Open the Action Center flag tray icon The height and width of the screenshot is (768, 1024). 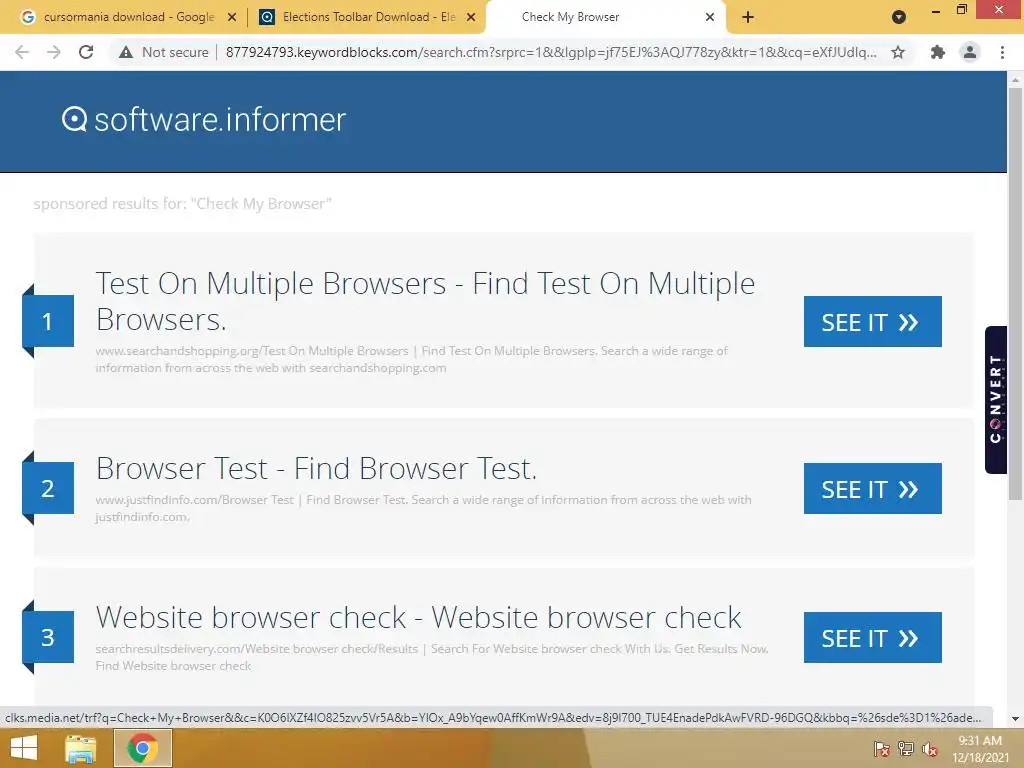coord(881,749)
